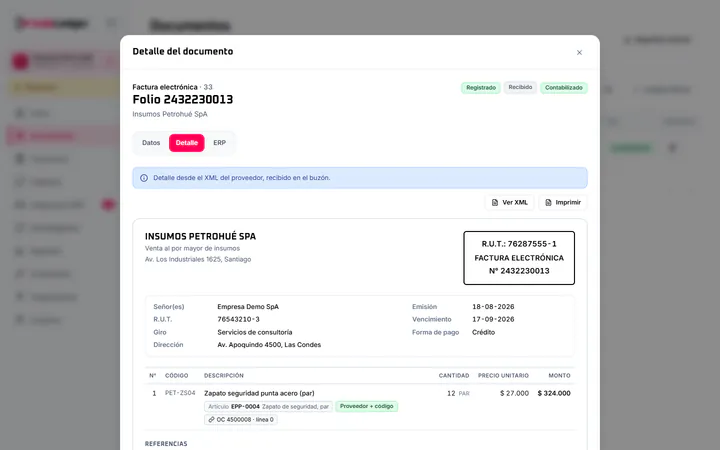Click the Servicios de consultoría value
This screenshot has width=720, height=450.
(x=255, y=332)
